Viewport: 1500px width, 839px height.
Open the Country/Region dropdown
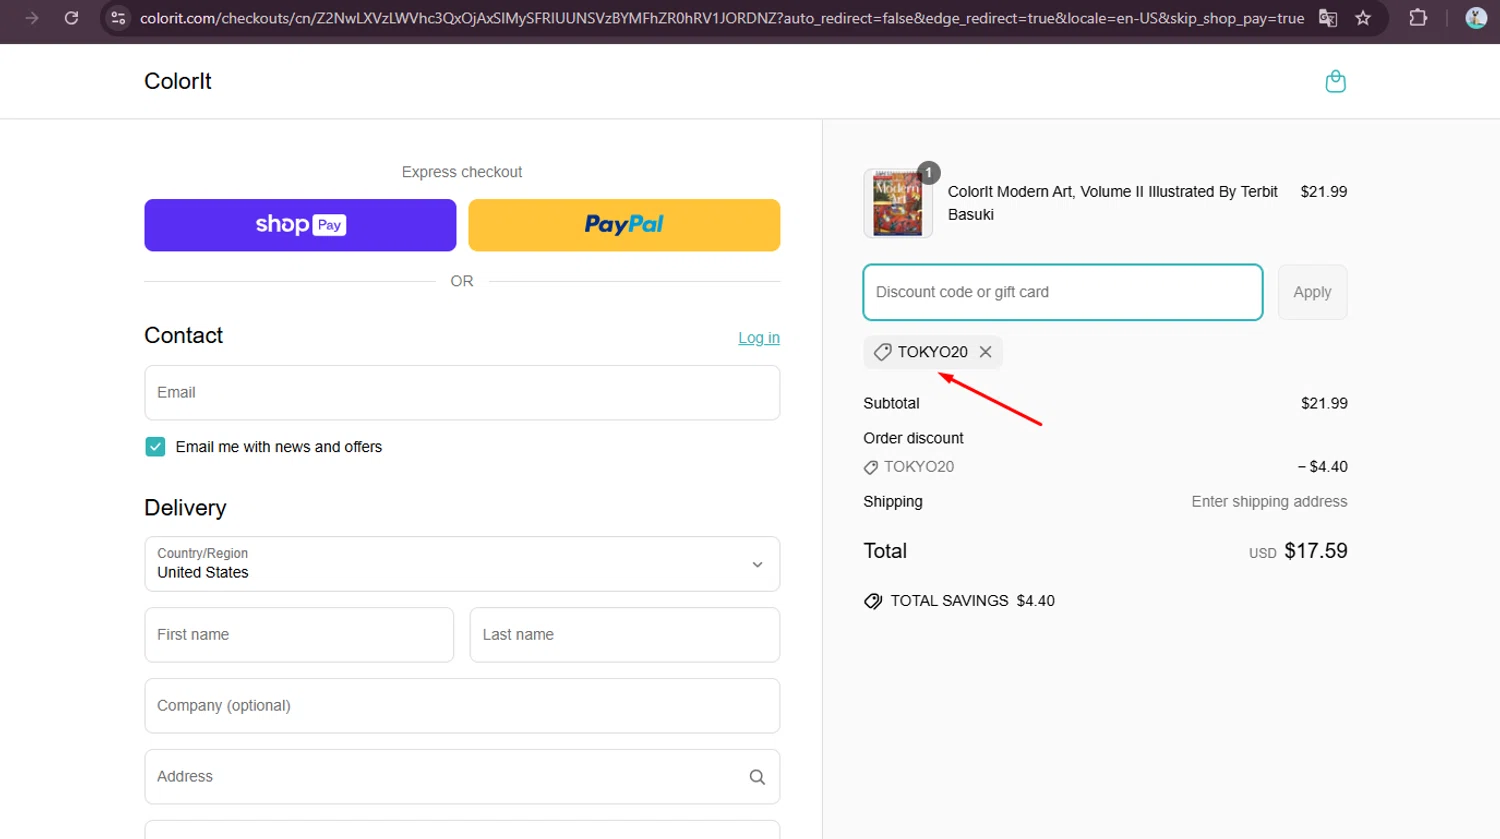click(x=462, y=564)
